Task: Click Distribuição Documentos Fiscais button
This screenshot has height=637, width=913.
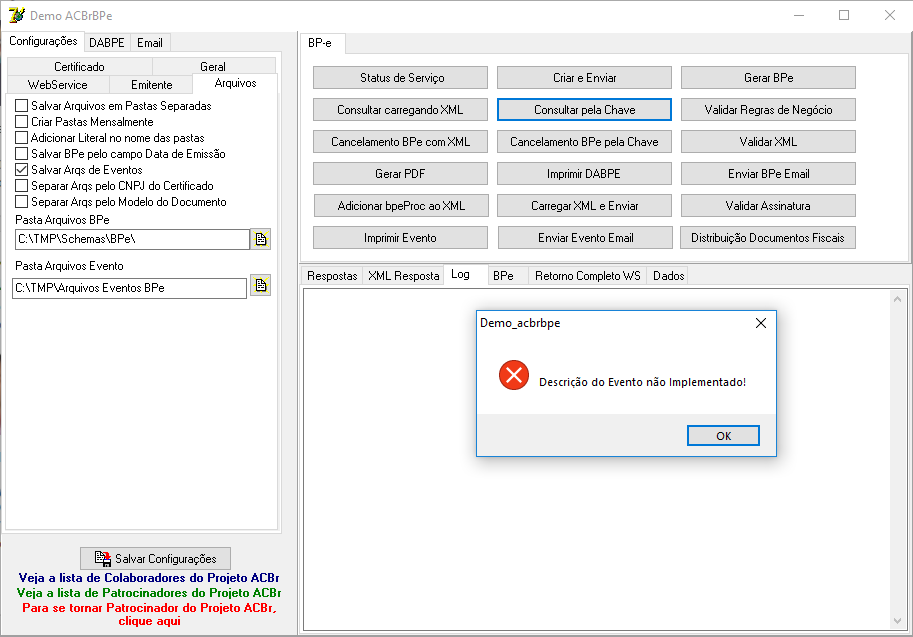Action: pos(768,238)
